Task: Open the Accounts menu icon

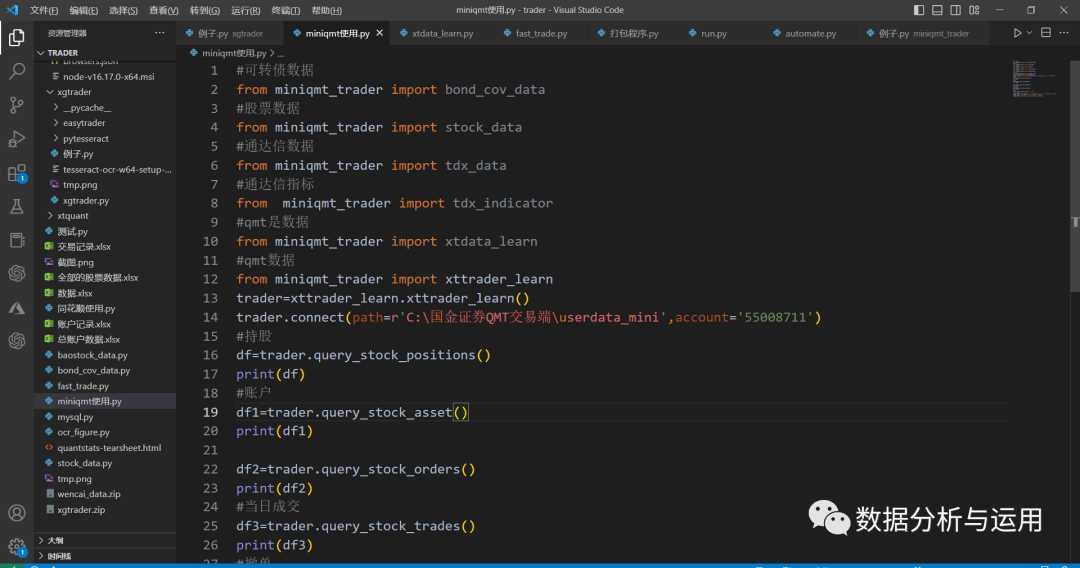Action: pyautogui.click(x=17, y=513)
